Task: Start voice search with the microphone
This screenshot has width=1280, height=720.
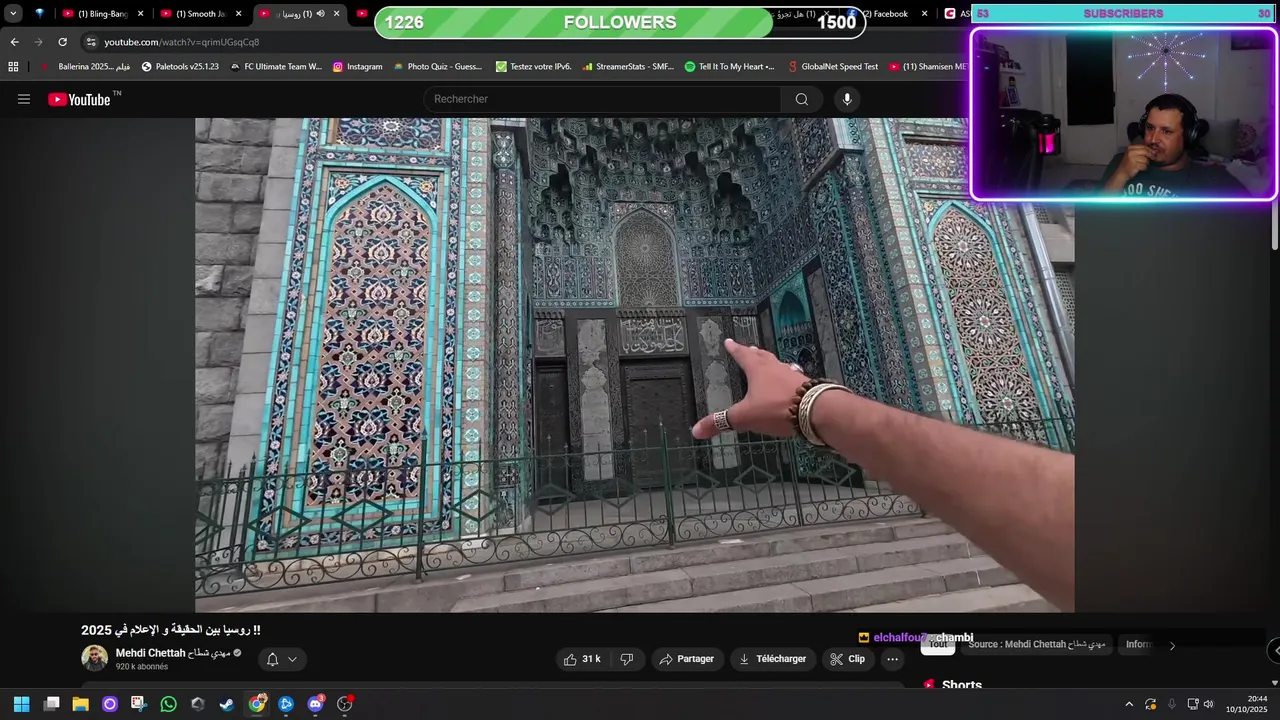Action: (x=847, y=99)
